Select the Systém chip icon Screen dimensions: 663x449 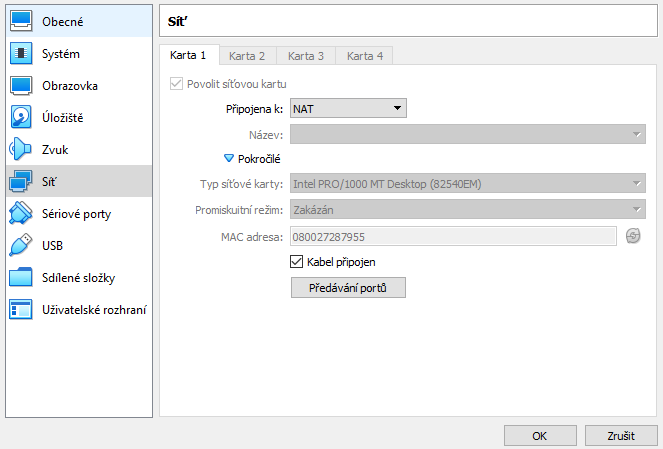coord(21,53)
